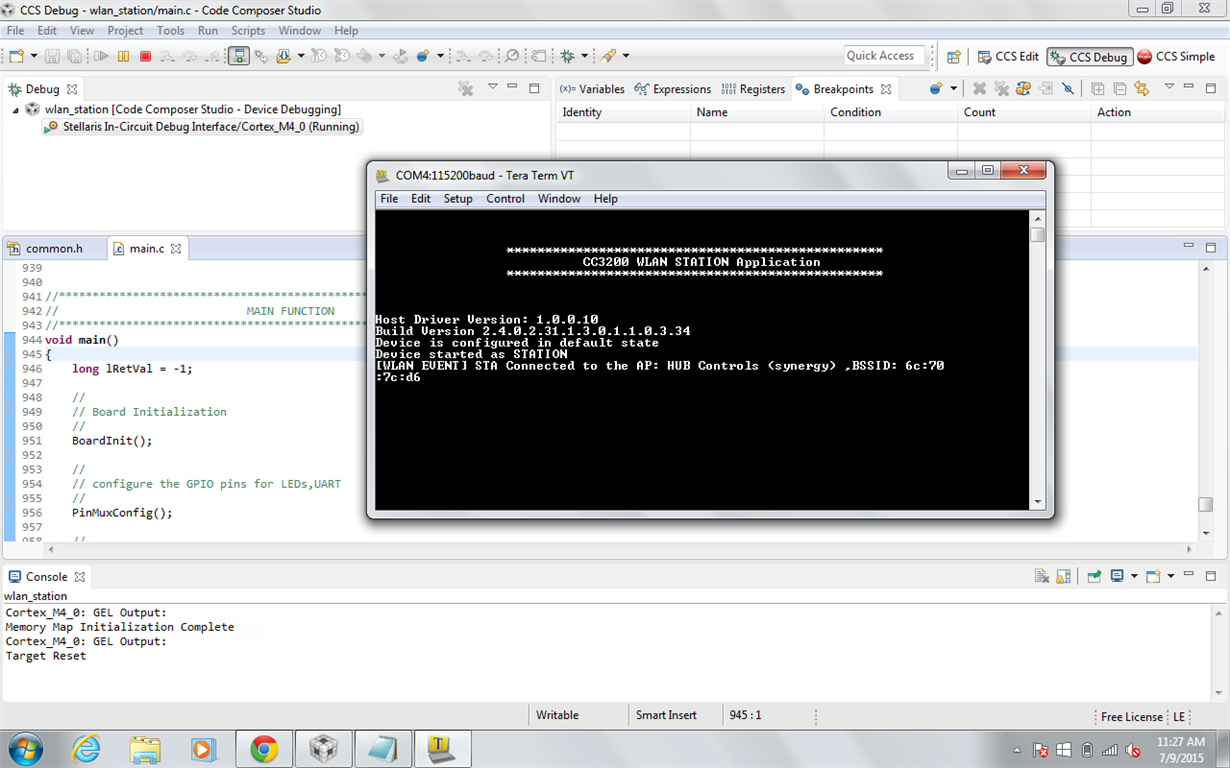Open Breakpoints view menu triangle
Image resolution: width=1230 pixels, height=768 pixels.
coord(1169,87)
